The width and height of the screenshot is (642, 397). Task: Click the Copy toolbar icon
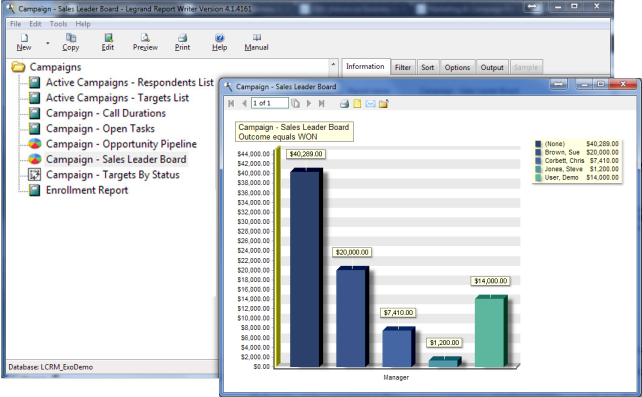pos(71,38)
